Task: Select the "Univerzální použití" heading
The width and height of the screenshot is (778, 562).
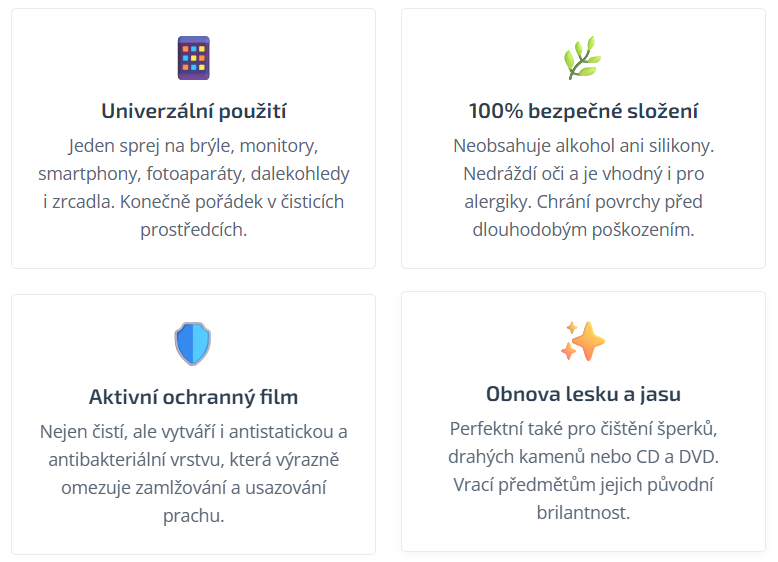Action: [x=194, y=111]
